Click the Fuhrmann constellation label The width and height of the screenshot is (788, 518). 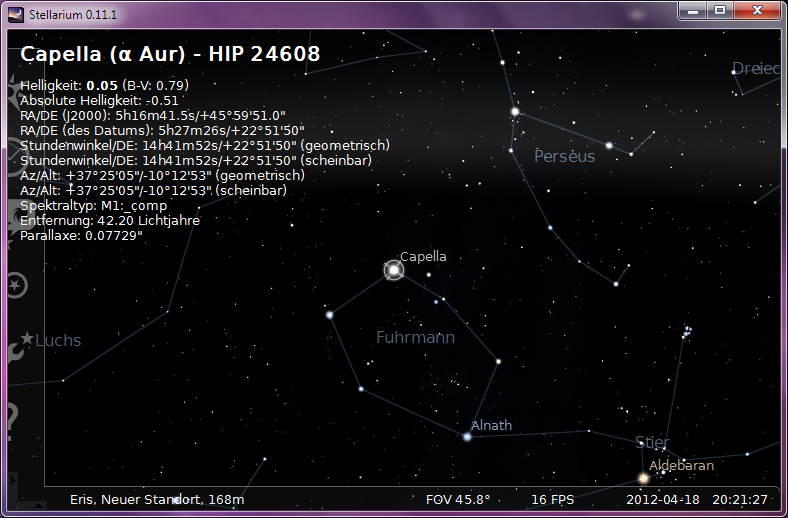(415, 338)
